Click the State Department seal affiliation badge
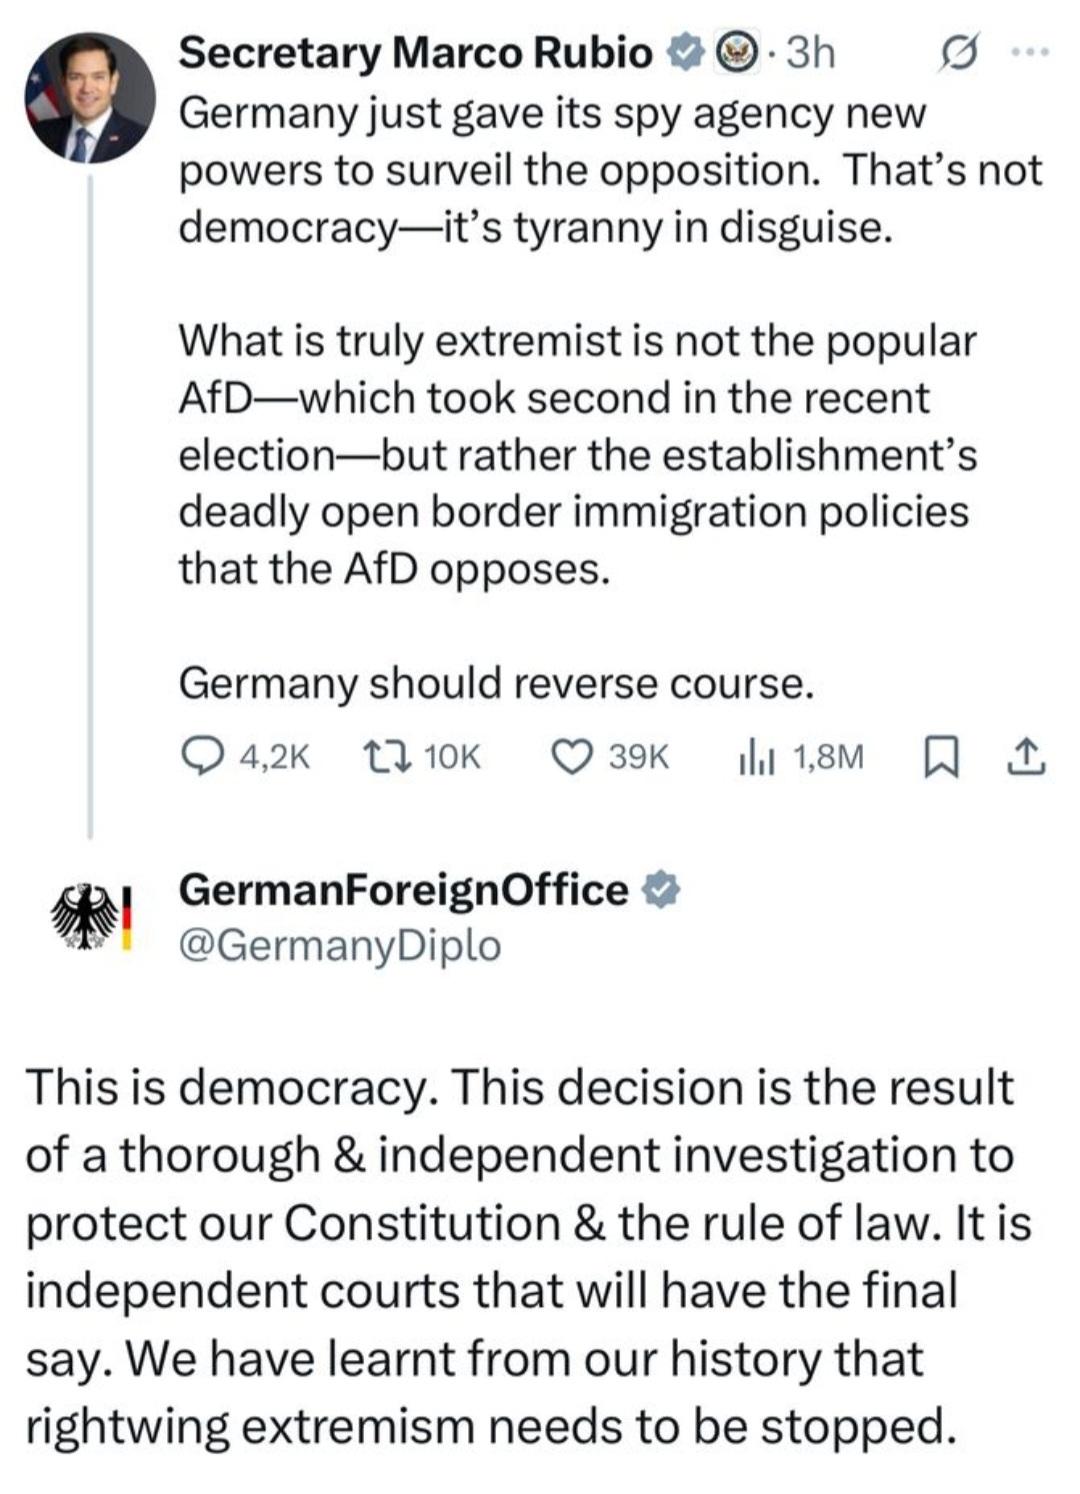The height and width of the screenshot is (1494, 1080). coord(738,53)
